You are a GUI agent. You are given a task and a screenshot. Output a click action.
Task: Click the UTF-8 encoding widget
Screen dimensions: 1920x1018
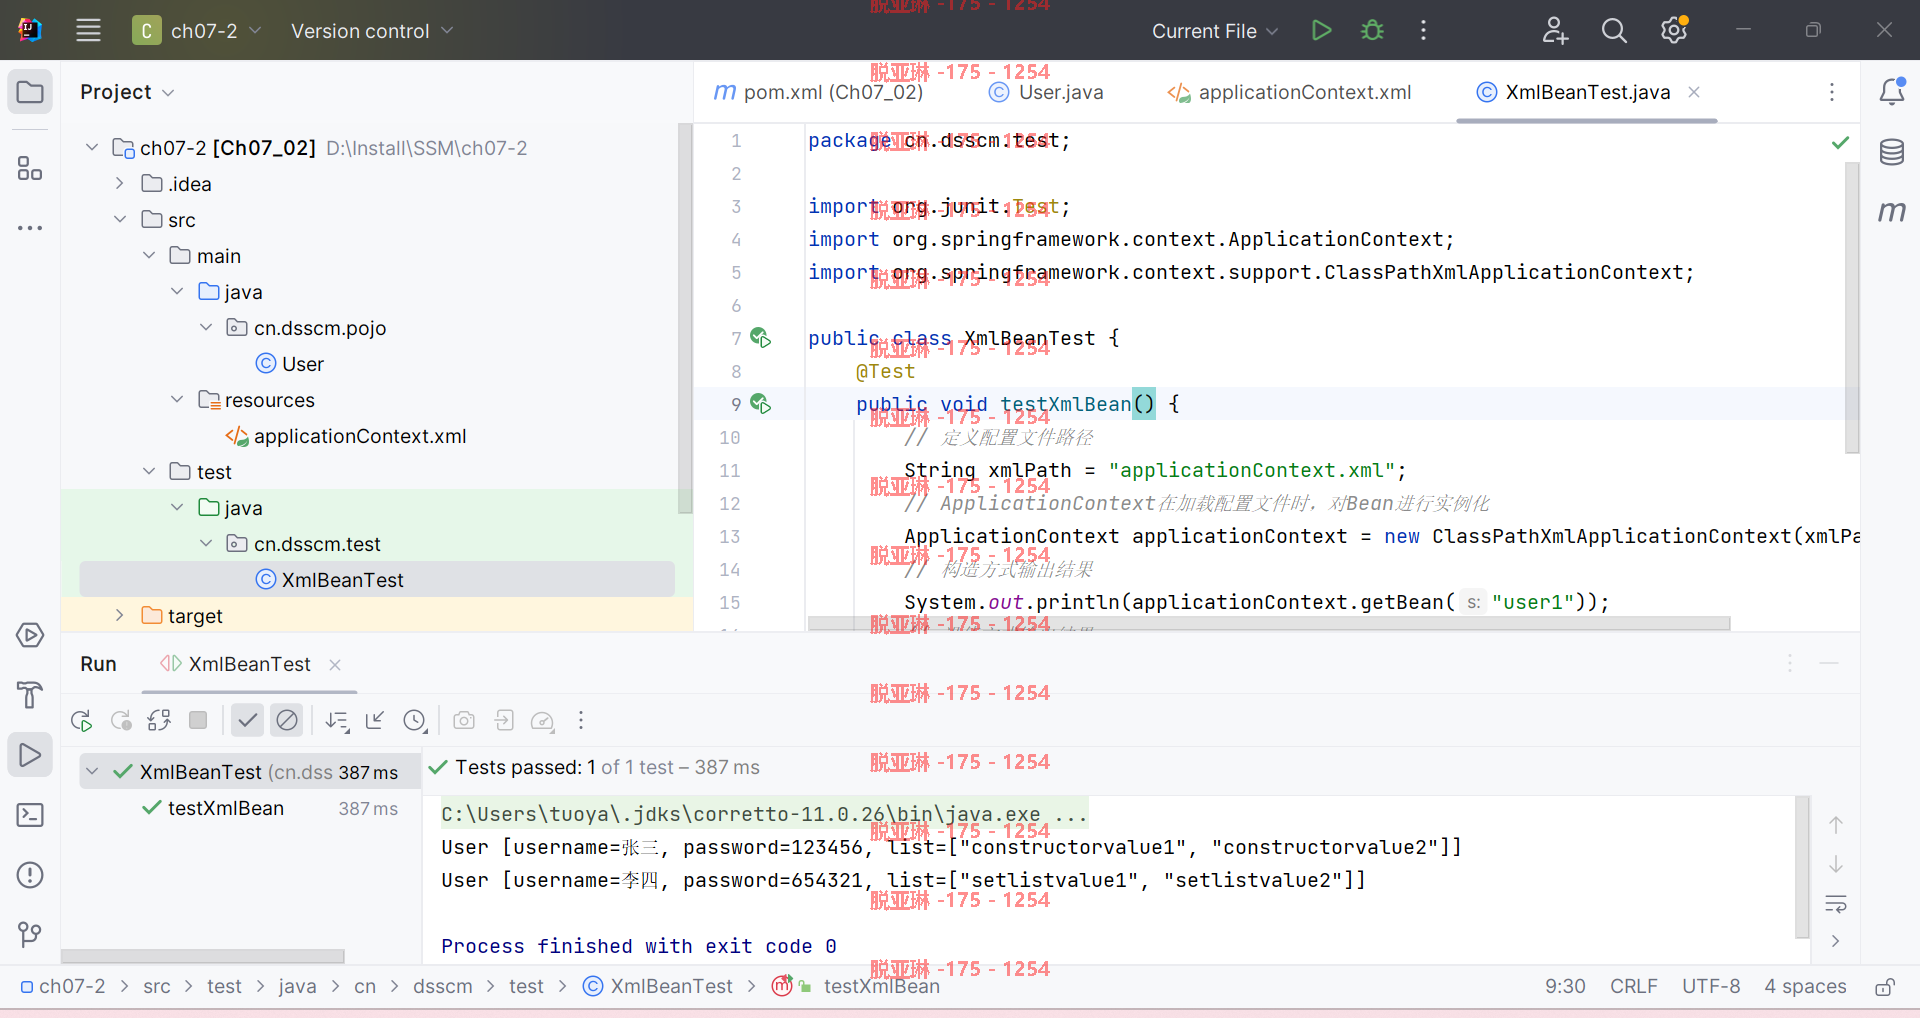1711,987
